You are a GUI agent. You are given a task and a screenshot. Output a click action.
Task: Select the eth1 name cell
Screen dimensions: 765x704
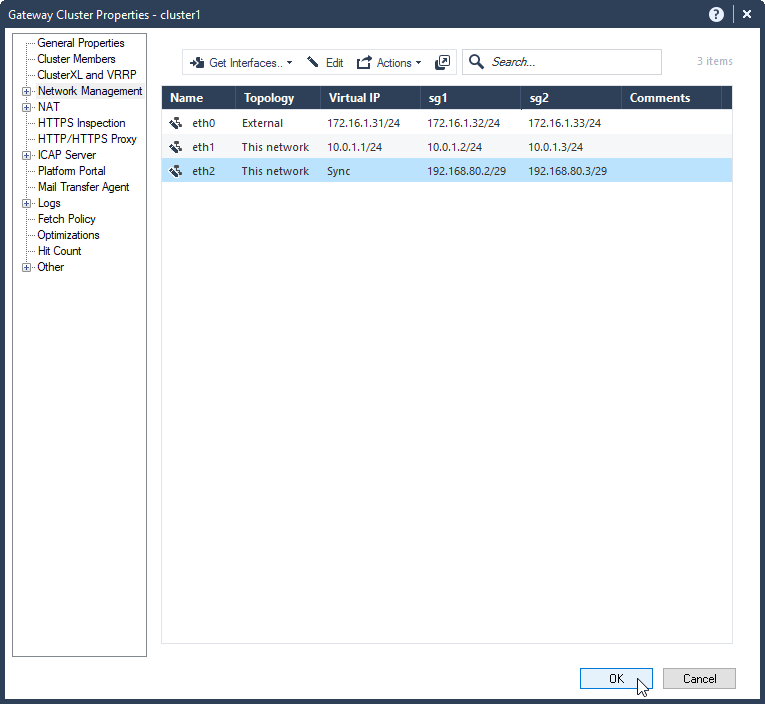203,147
